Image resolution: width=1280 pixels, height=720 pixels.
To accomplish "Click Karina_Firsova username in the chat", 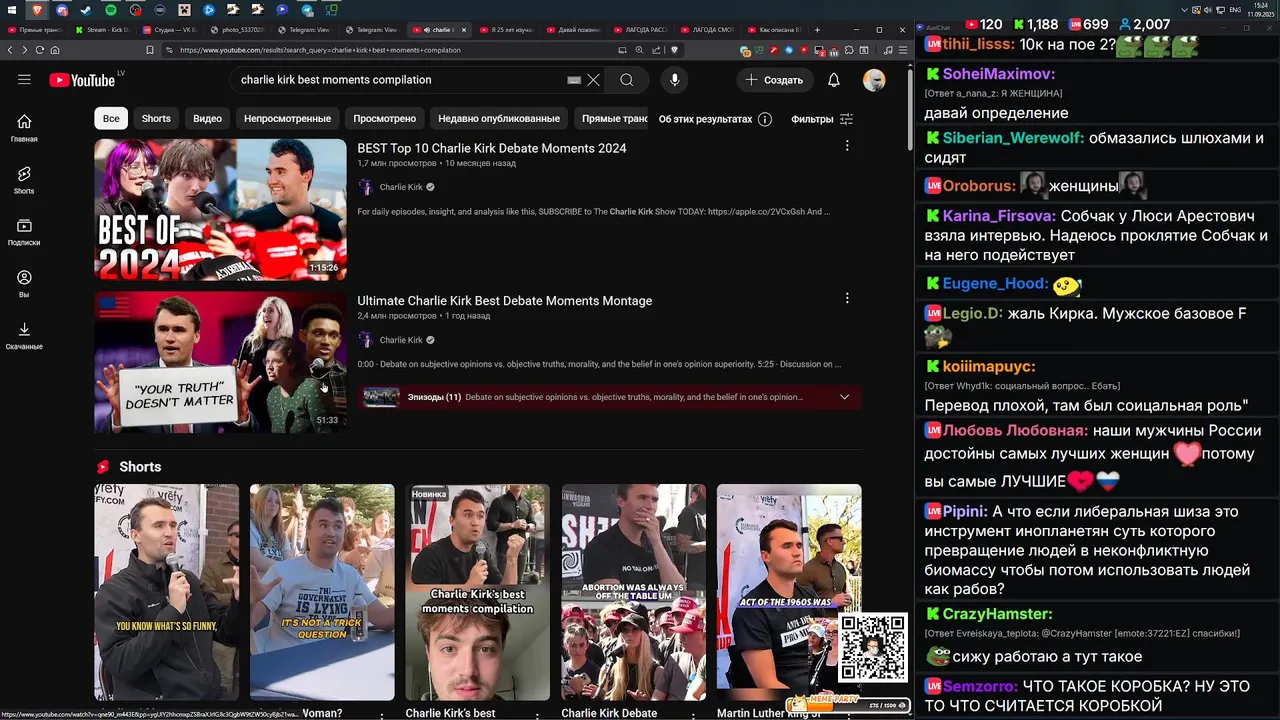I will 999,216.
